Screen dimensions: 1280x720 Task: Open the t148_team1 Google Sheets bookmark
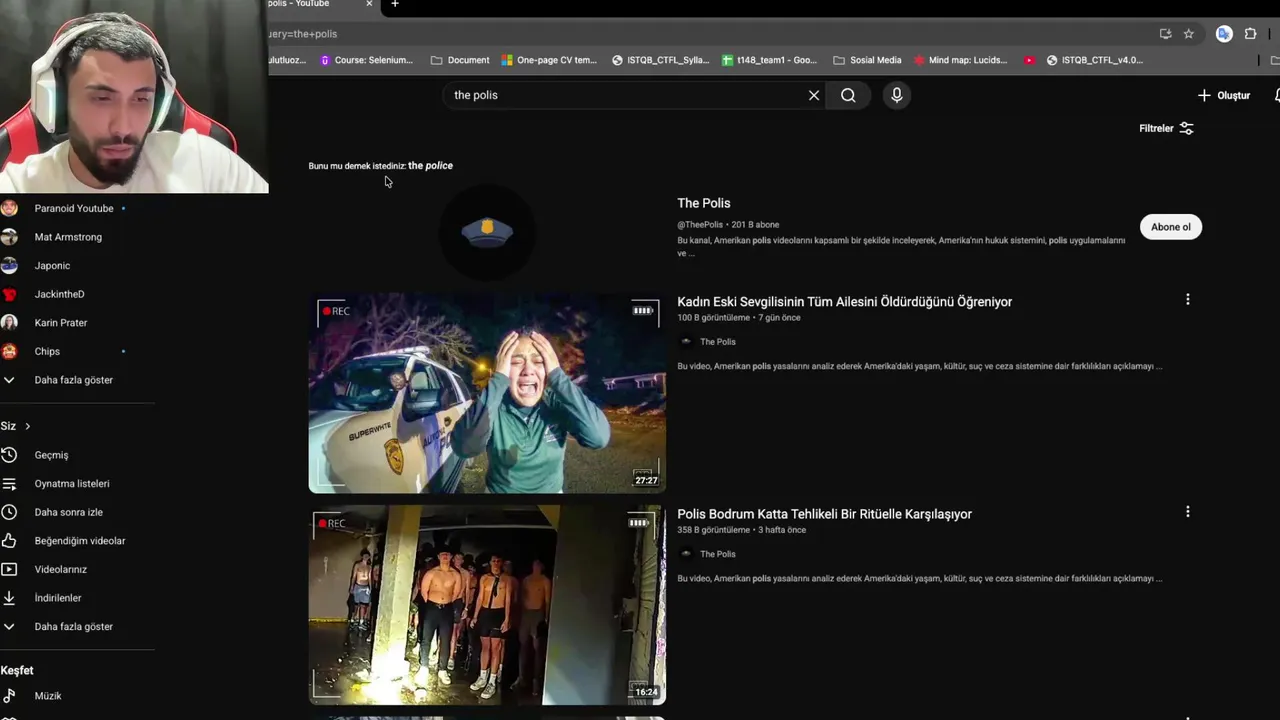tap(770, 60)
